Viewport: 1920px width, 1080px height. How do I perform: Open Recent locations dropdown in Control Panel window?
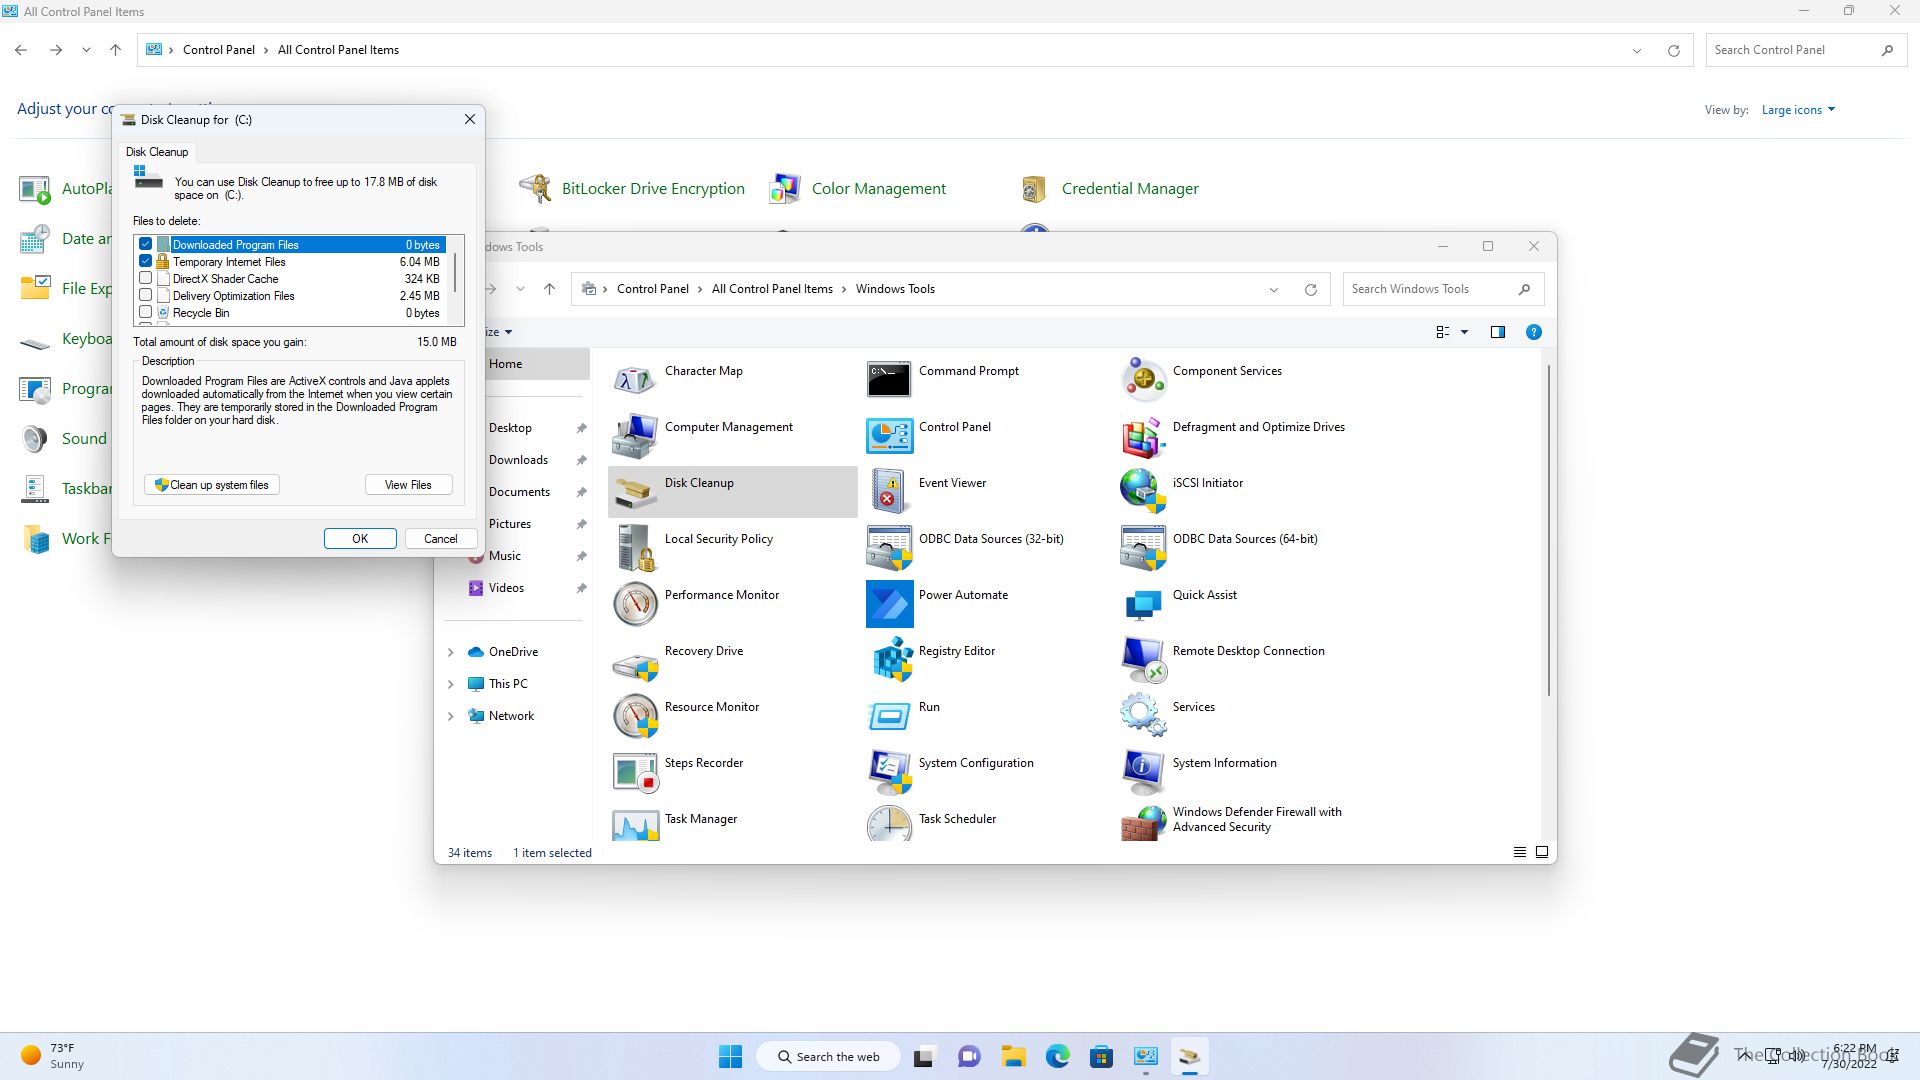[86, 50]
